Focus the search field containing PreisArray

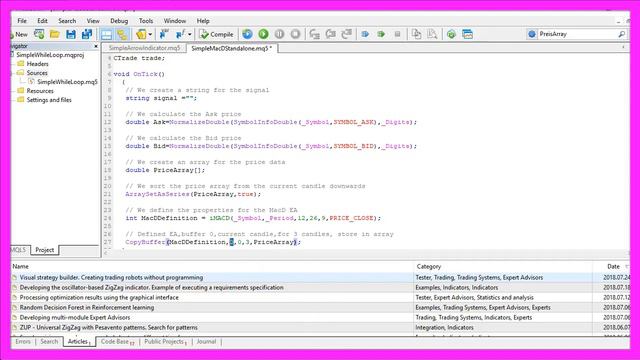577,34
